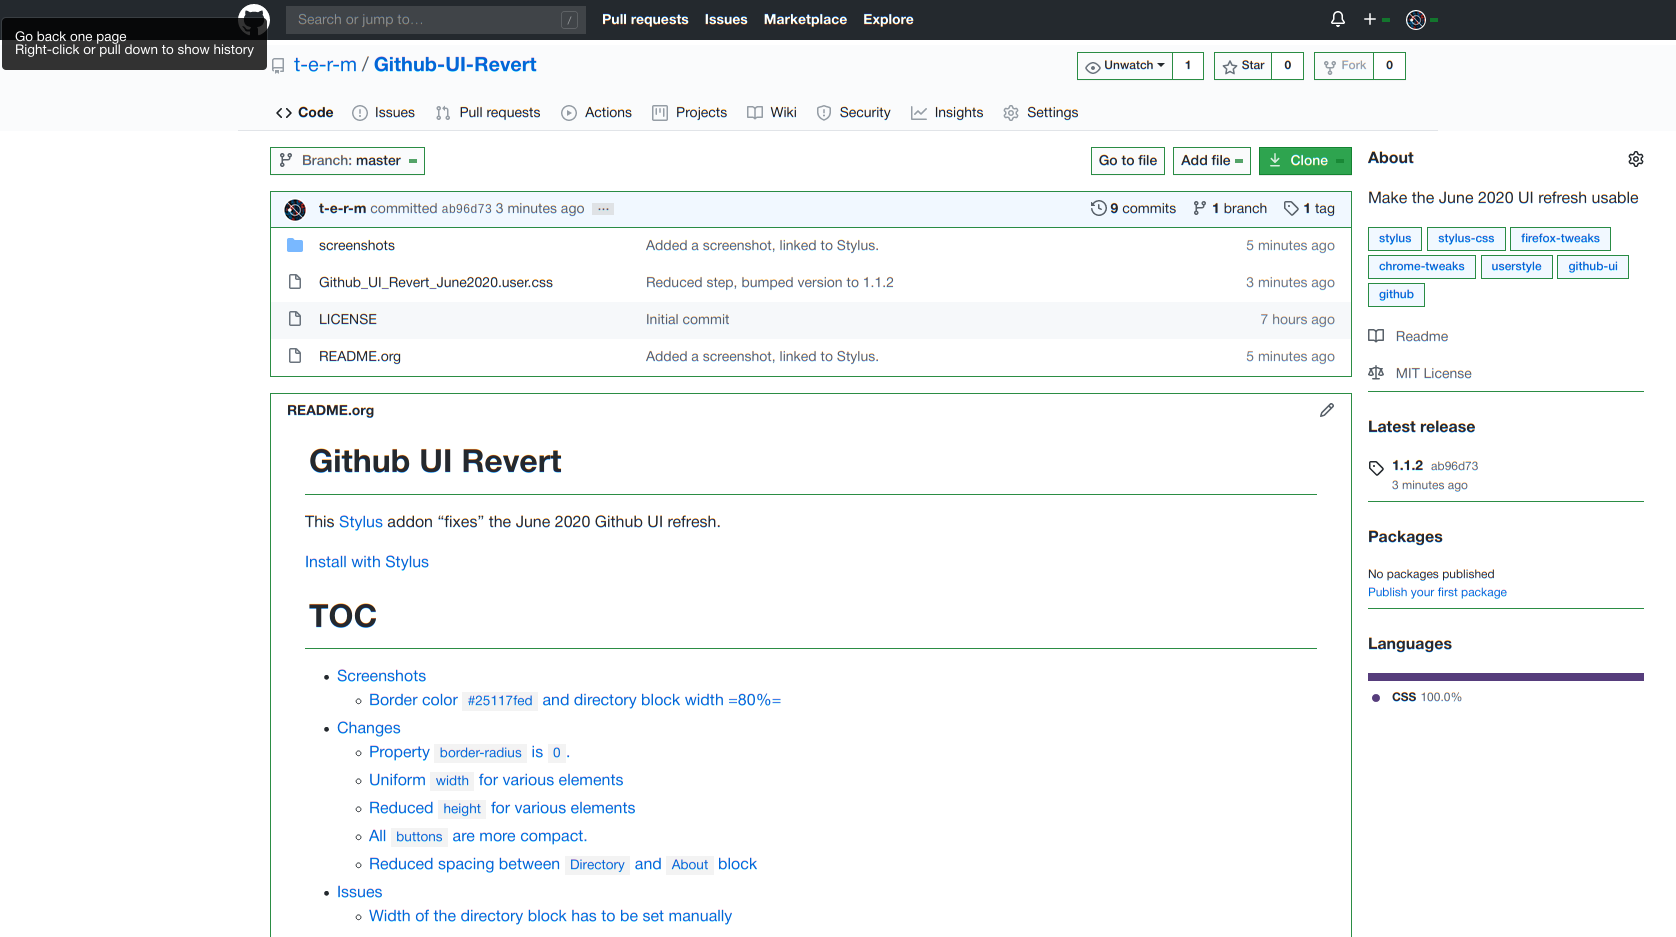Screen dimensions: 1676x937
Task: Select the github topic tag
Action: 1396,295
